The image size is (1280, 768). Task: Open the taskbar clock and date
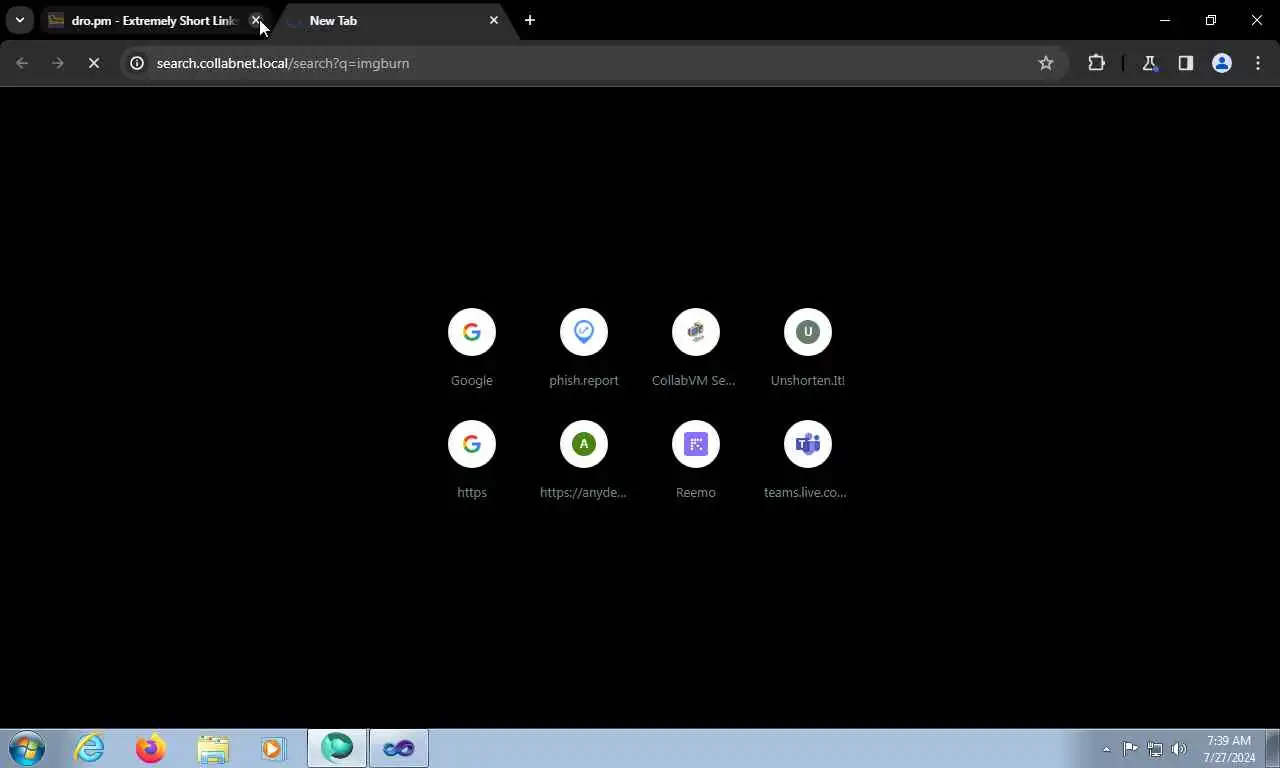click(x=1229, y=749)
